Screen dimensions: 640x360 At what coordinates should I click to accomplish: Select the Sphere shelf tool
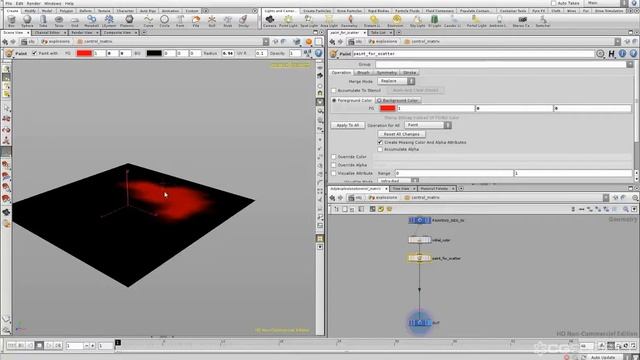(x=27, y=21)
